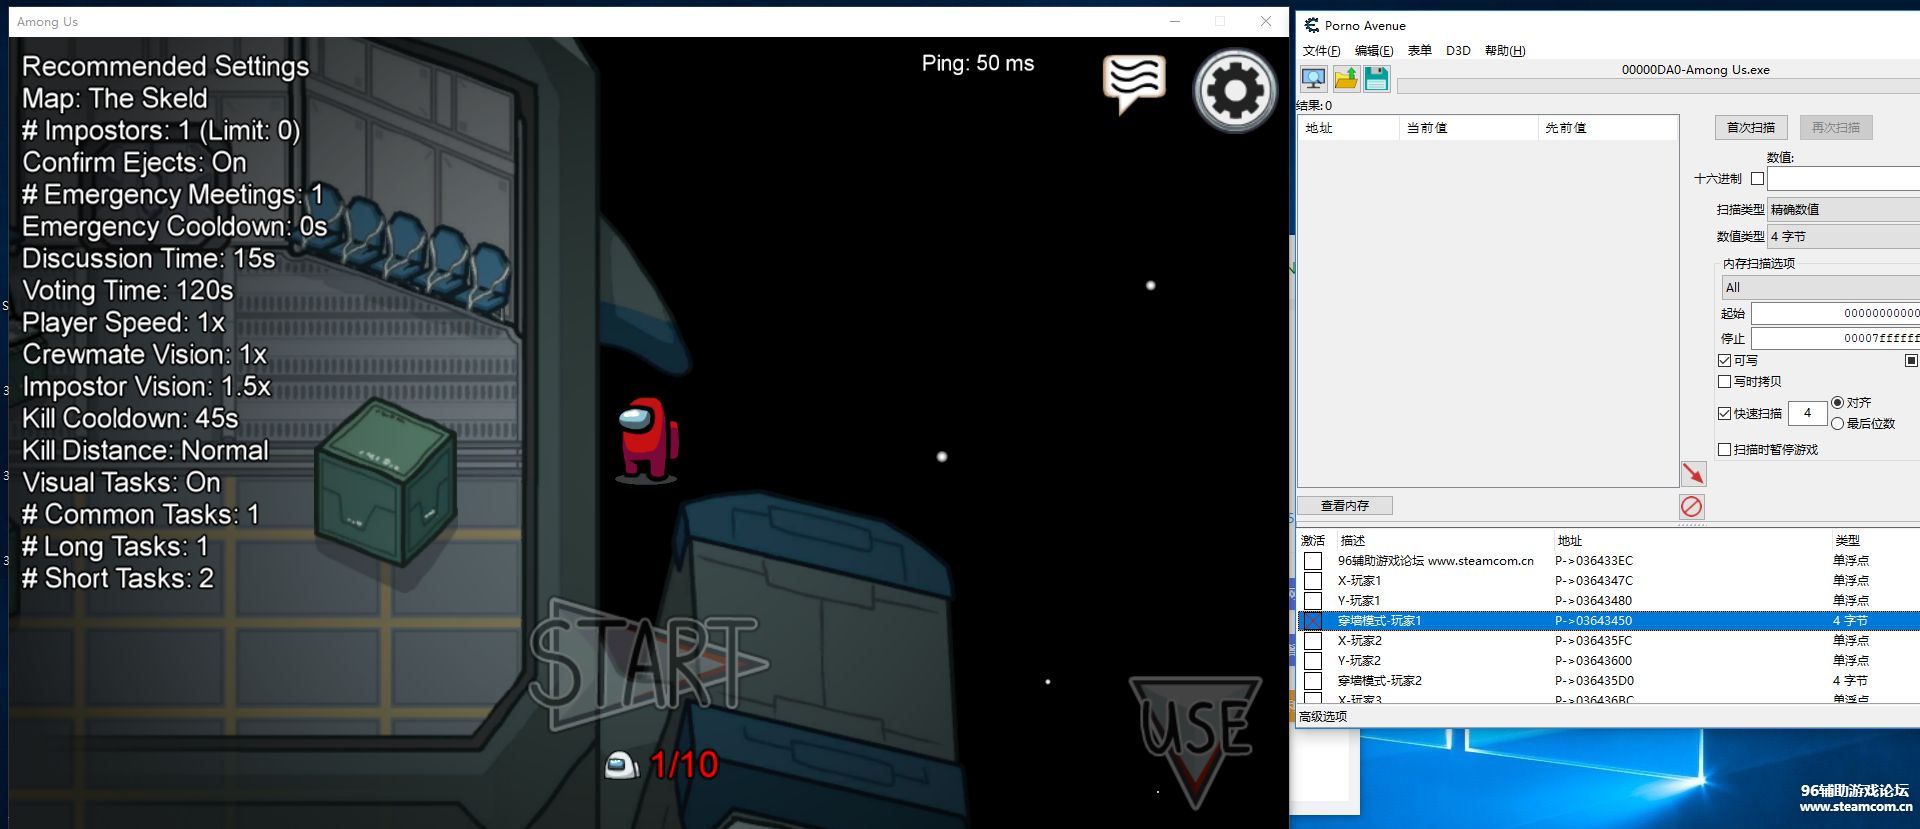Click the select process monitor icon
Viewport: 1920px width, 829px height.
click(x=1314, y=78)
